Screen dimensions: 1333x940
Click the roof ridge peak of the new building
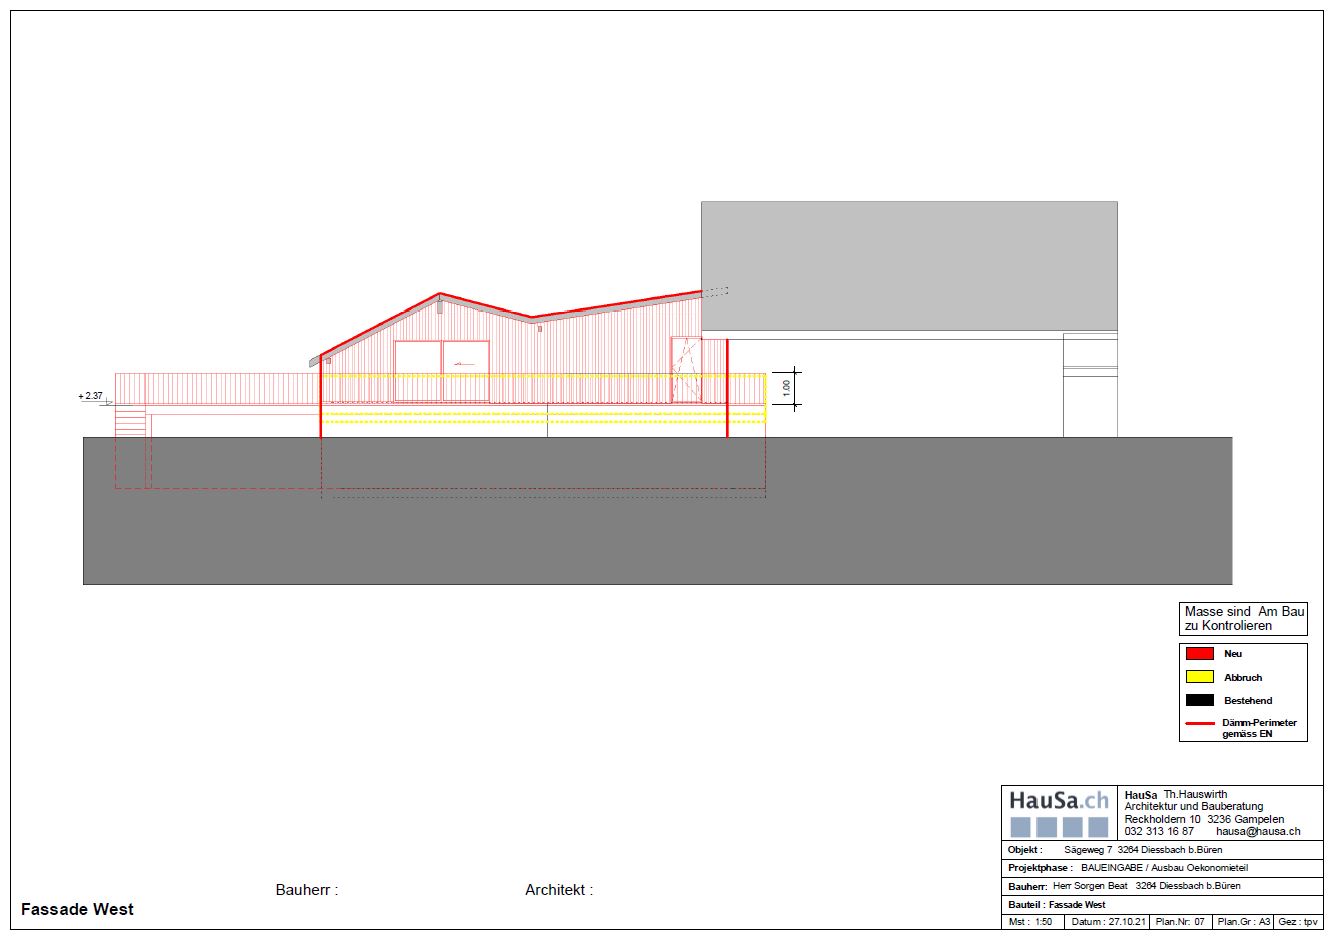coord(439,294)
